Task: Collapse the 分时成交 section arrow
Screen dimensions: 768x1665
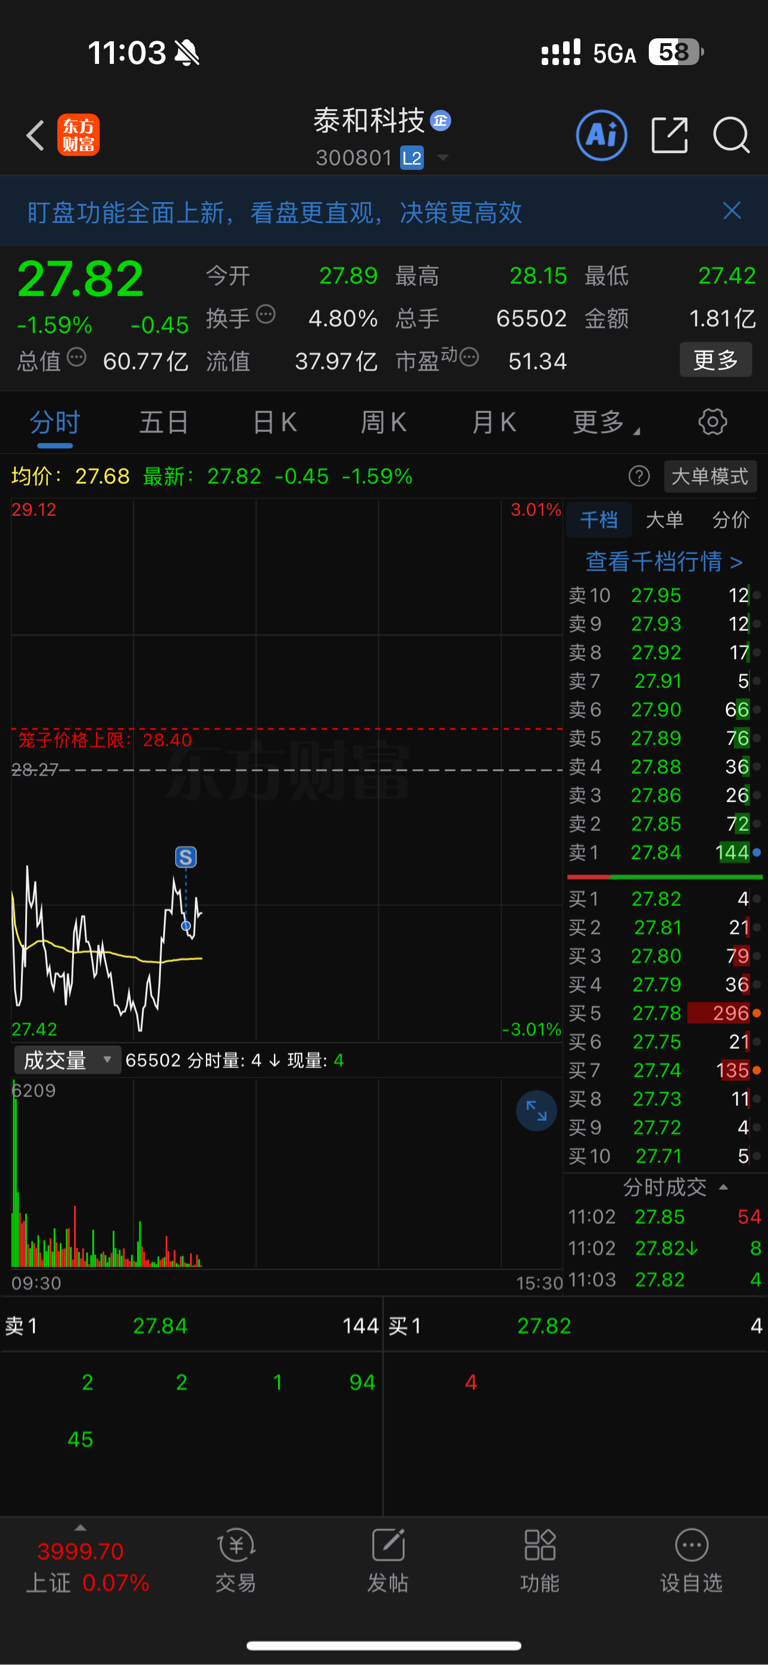Action: pos(723,1187)
